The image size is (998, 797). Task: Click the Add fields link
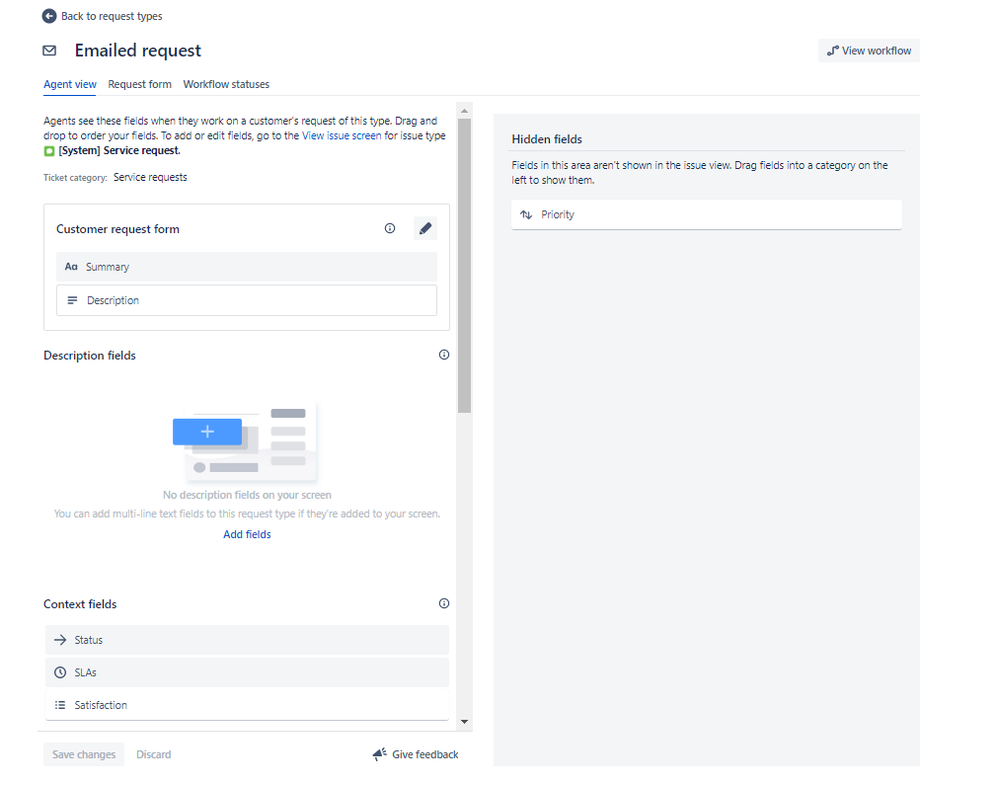(x=247, y=534)
